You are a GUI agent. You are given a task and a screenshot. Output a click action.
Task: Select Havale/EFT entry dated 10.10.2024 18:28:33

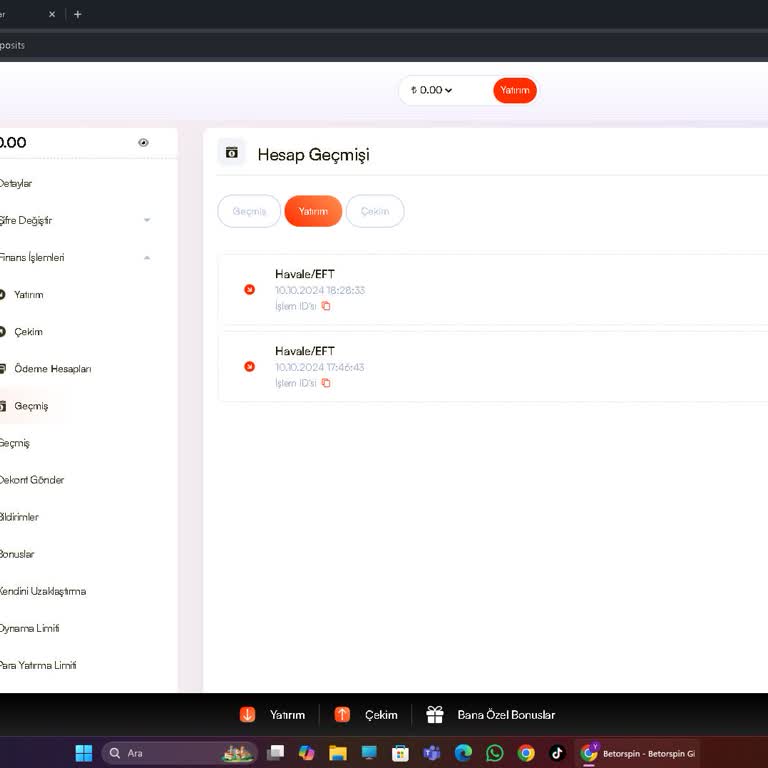point(493,289)
